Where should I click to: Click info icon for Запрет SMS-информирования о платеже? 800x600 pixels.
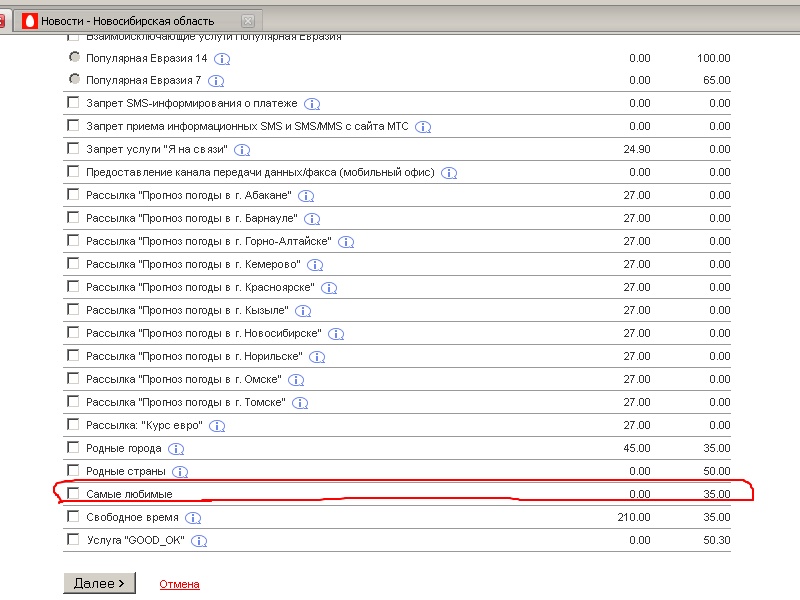pos(312,104)
